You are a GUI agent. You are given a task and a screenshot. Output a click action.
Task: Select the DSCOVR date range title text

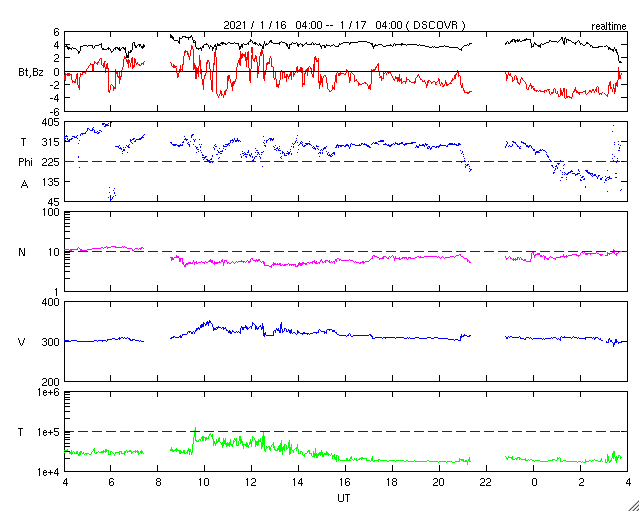click(344, 25)
